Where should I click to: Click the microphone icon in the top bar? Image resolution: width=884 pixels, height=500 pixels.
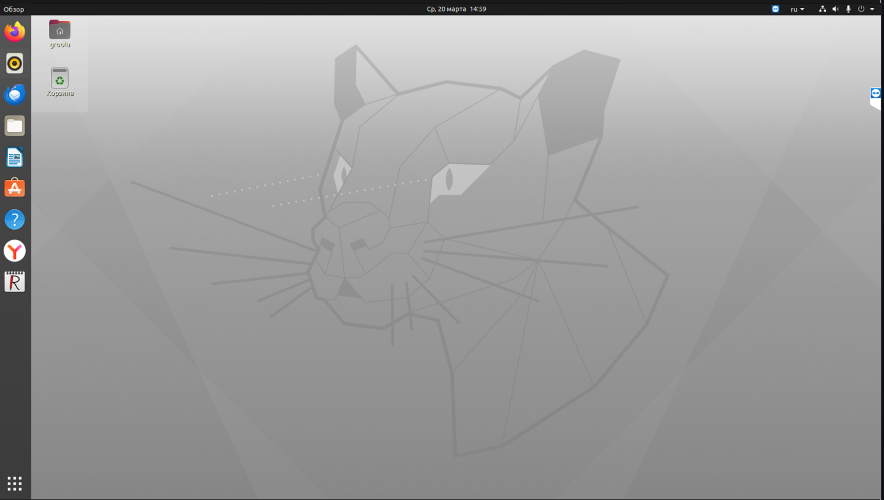point(848,9)
